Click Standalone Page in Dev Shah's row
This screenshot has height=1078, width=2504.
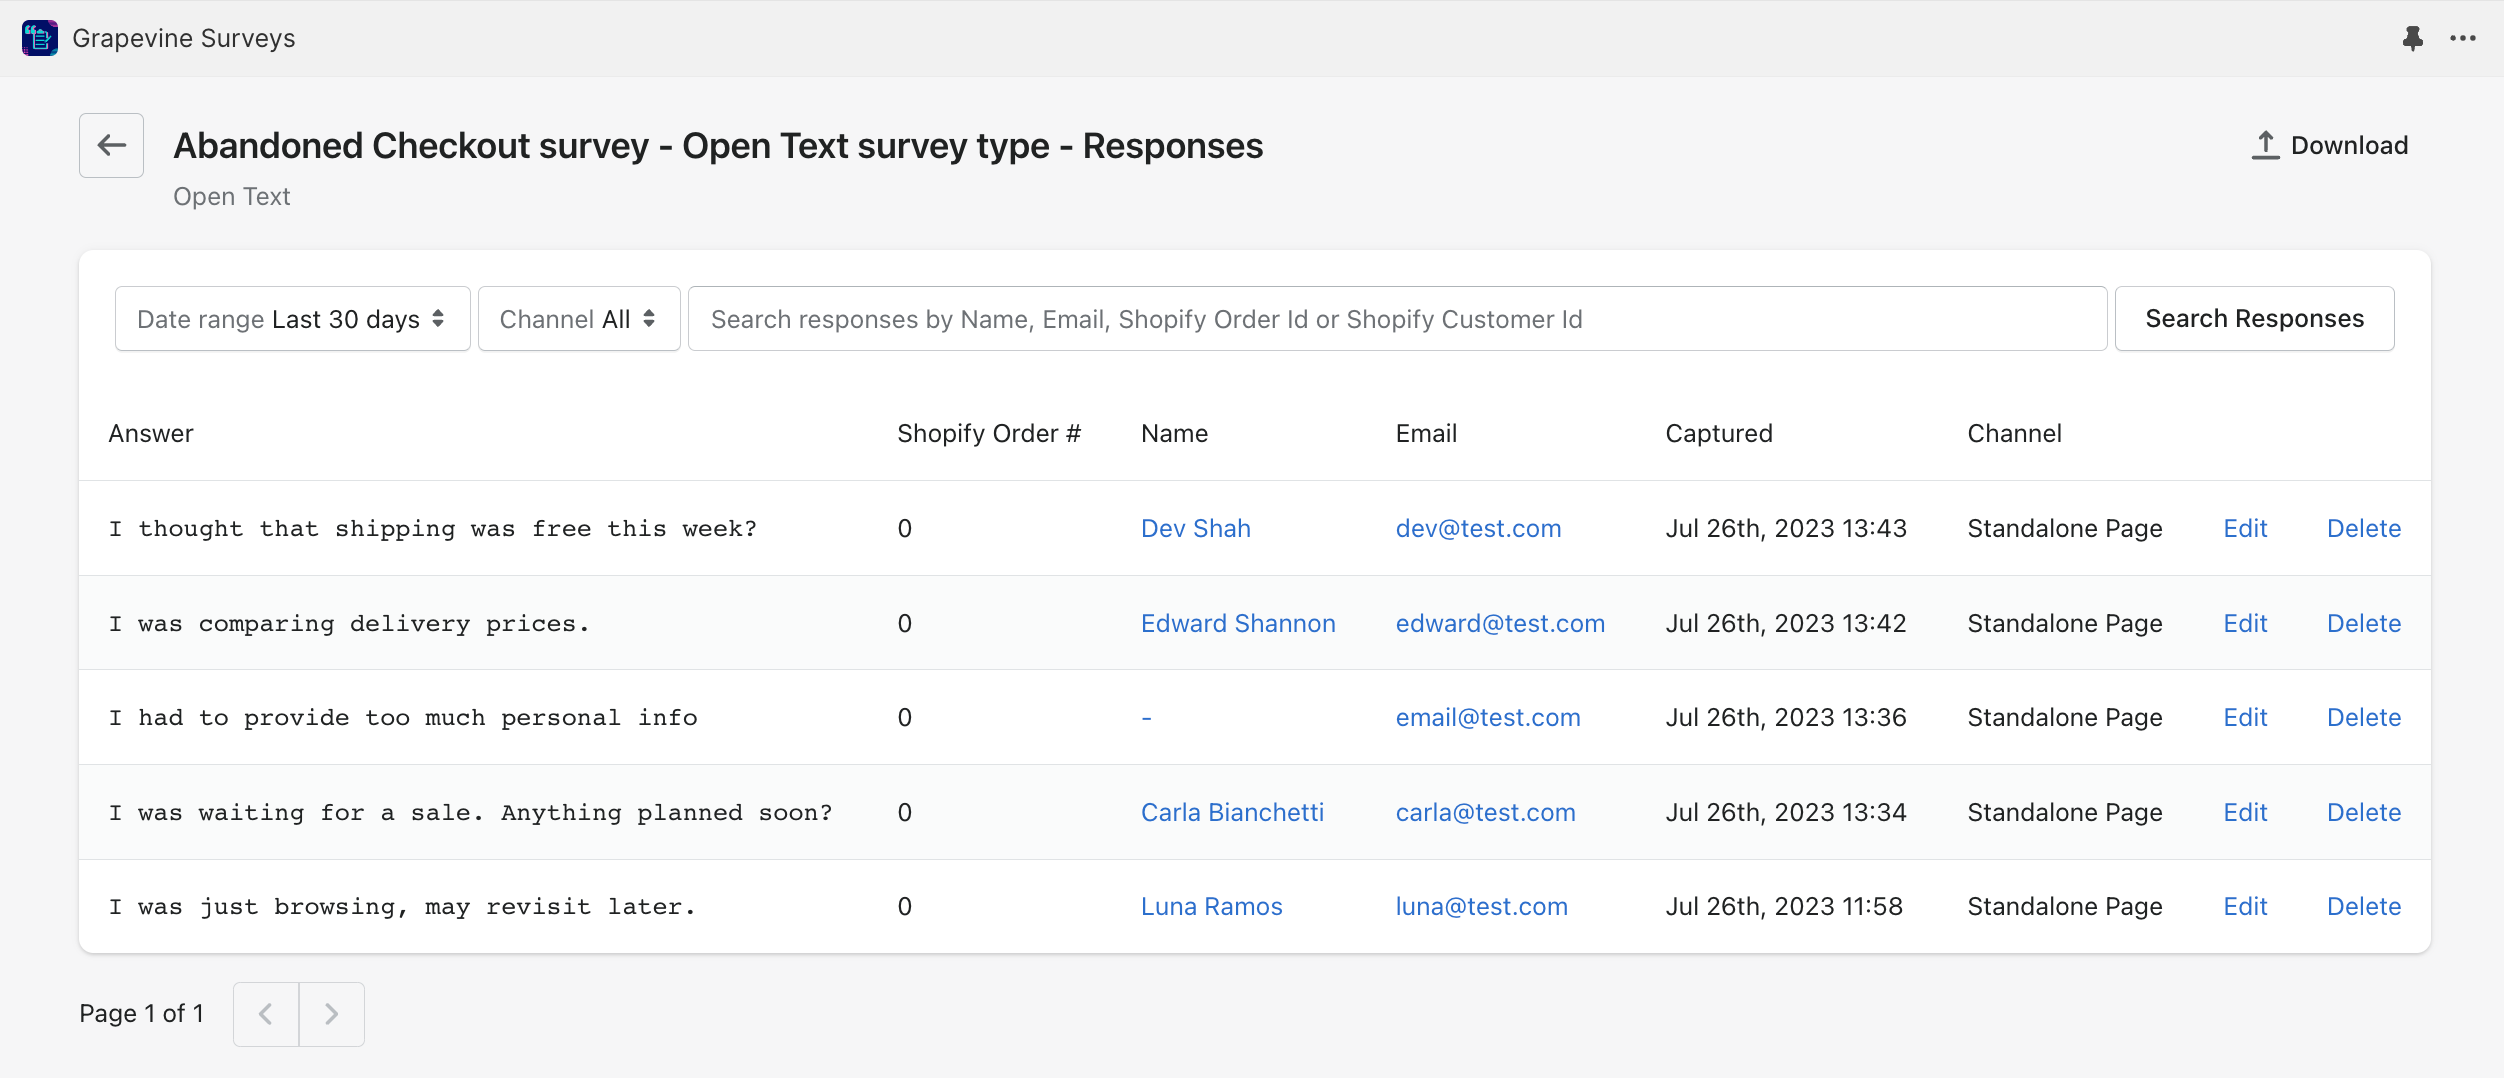click(x=2065, y=528)
